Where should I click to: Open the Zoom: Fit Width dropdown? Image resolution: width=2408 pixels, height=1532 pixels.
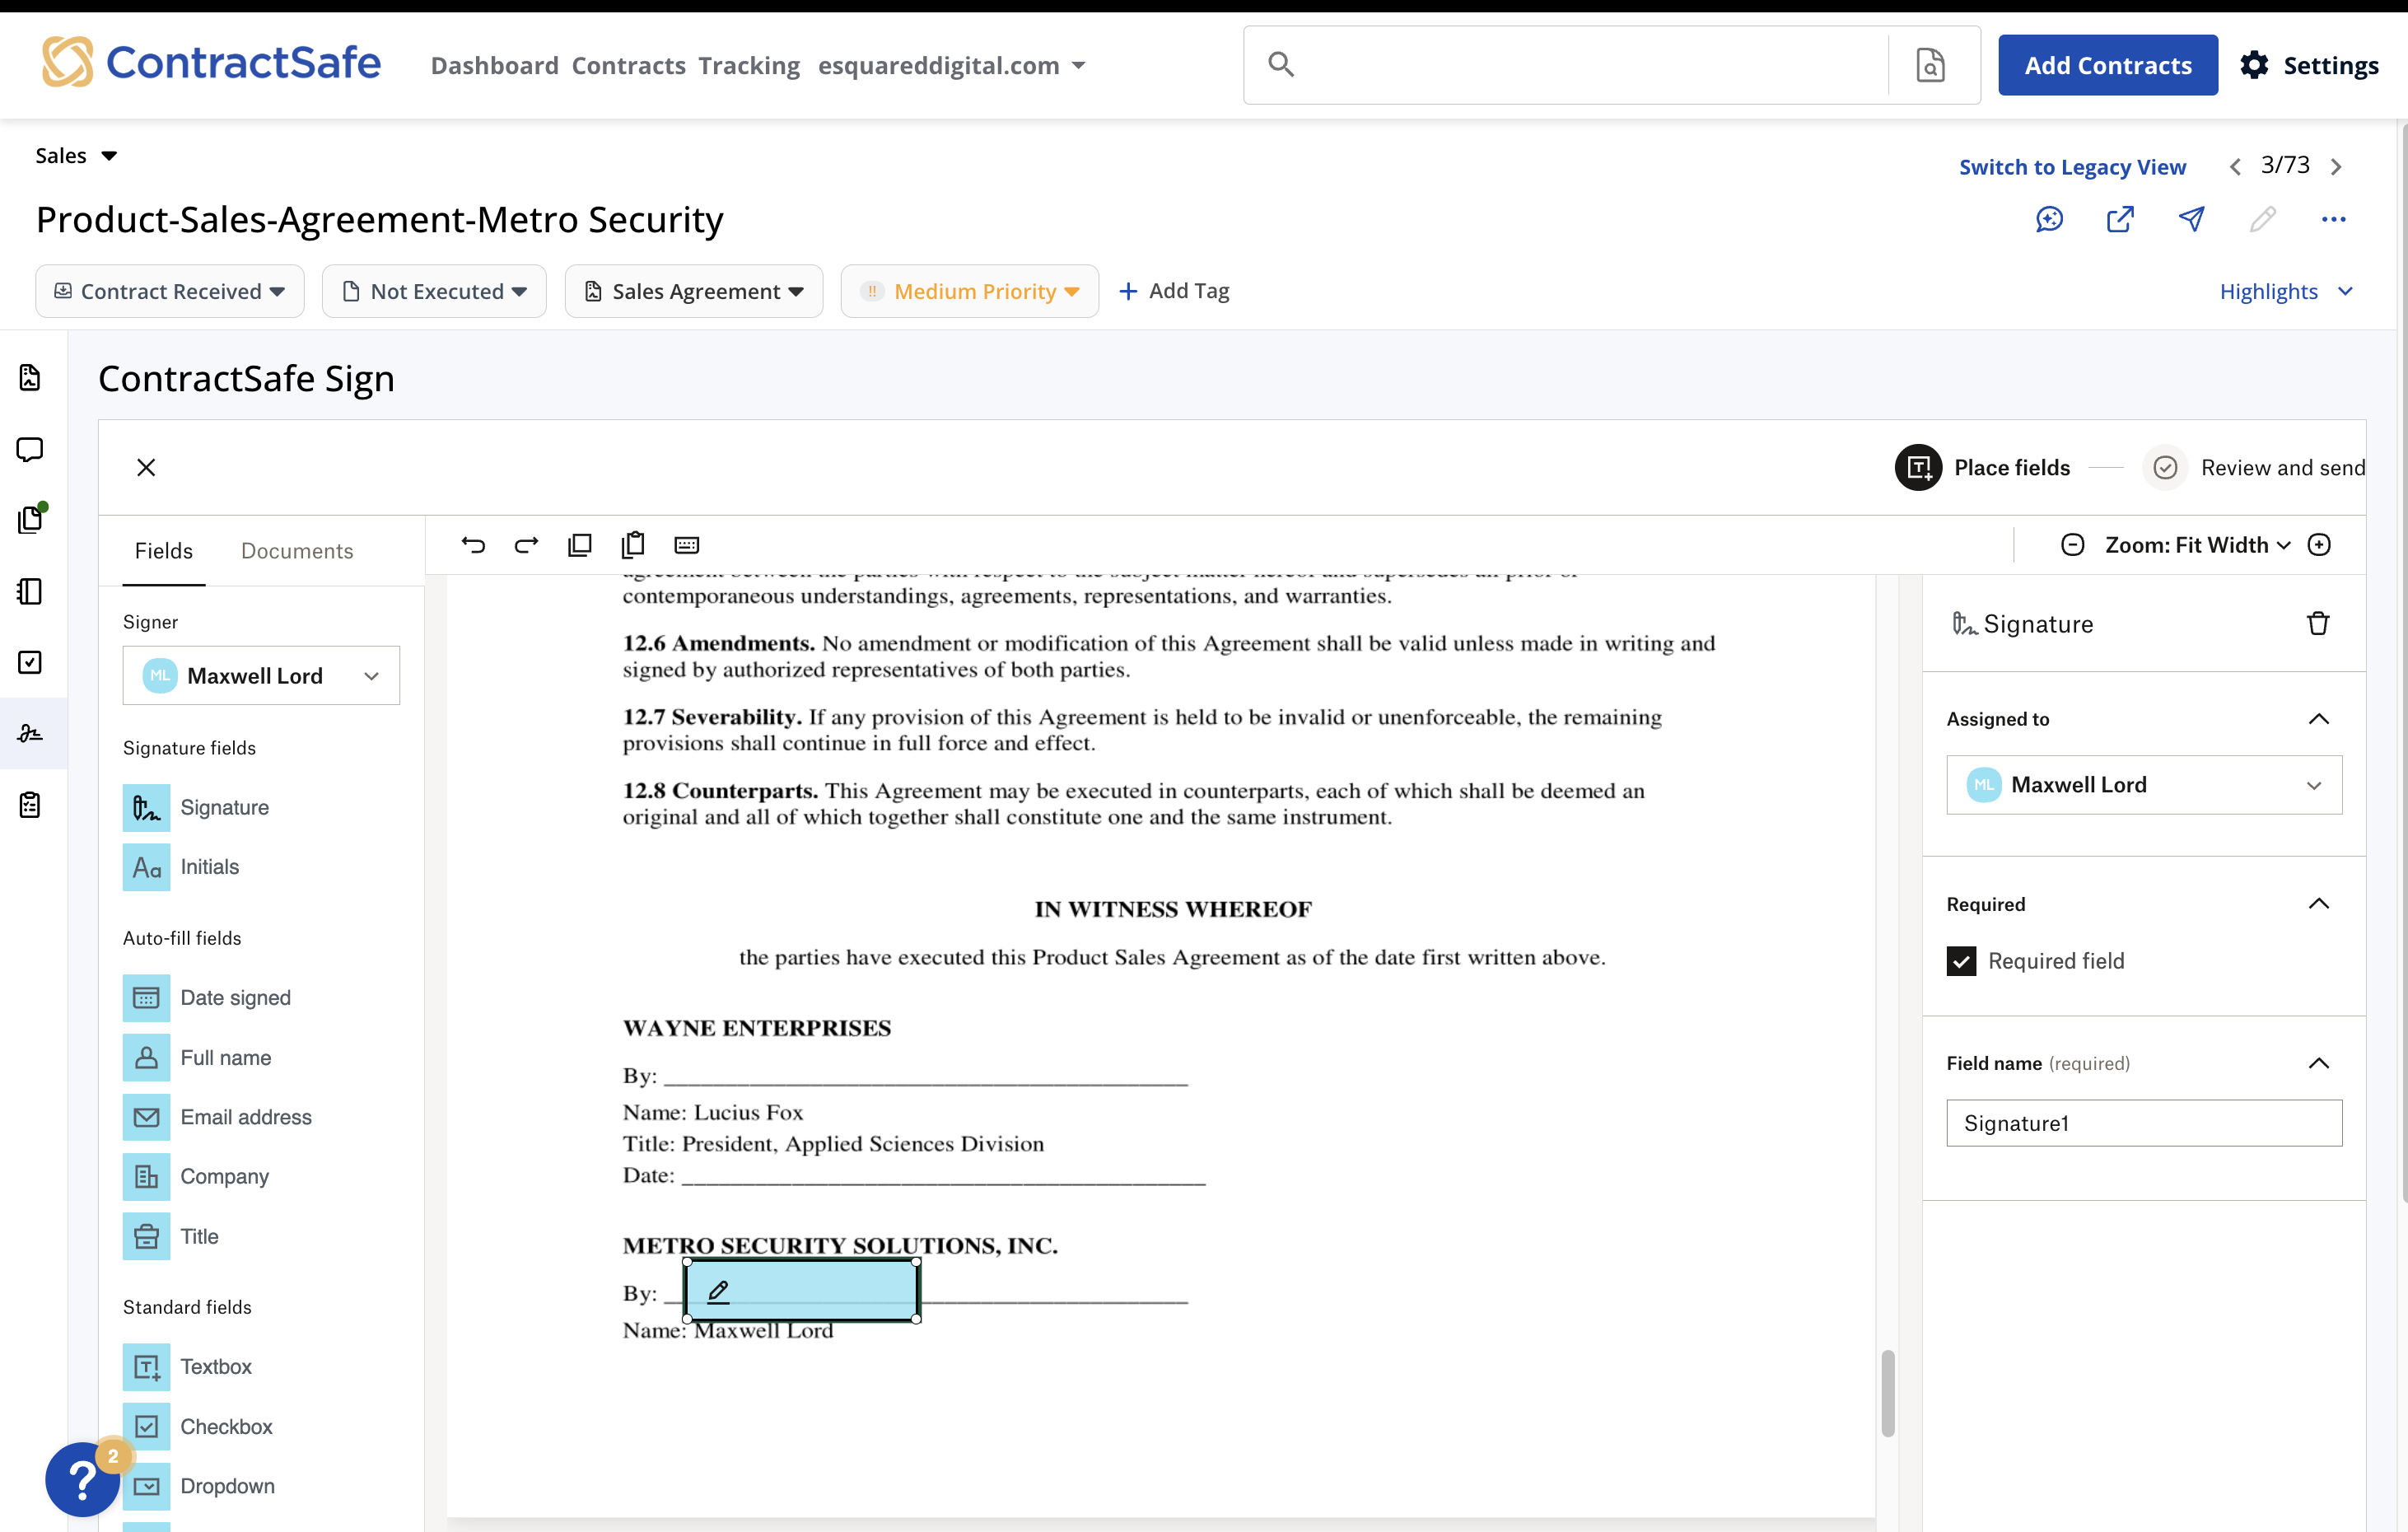point(2197,545)
